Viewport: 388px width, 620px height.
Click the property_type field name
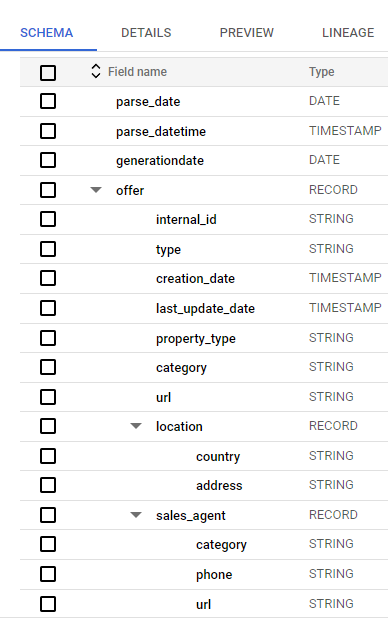point(196,338)
